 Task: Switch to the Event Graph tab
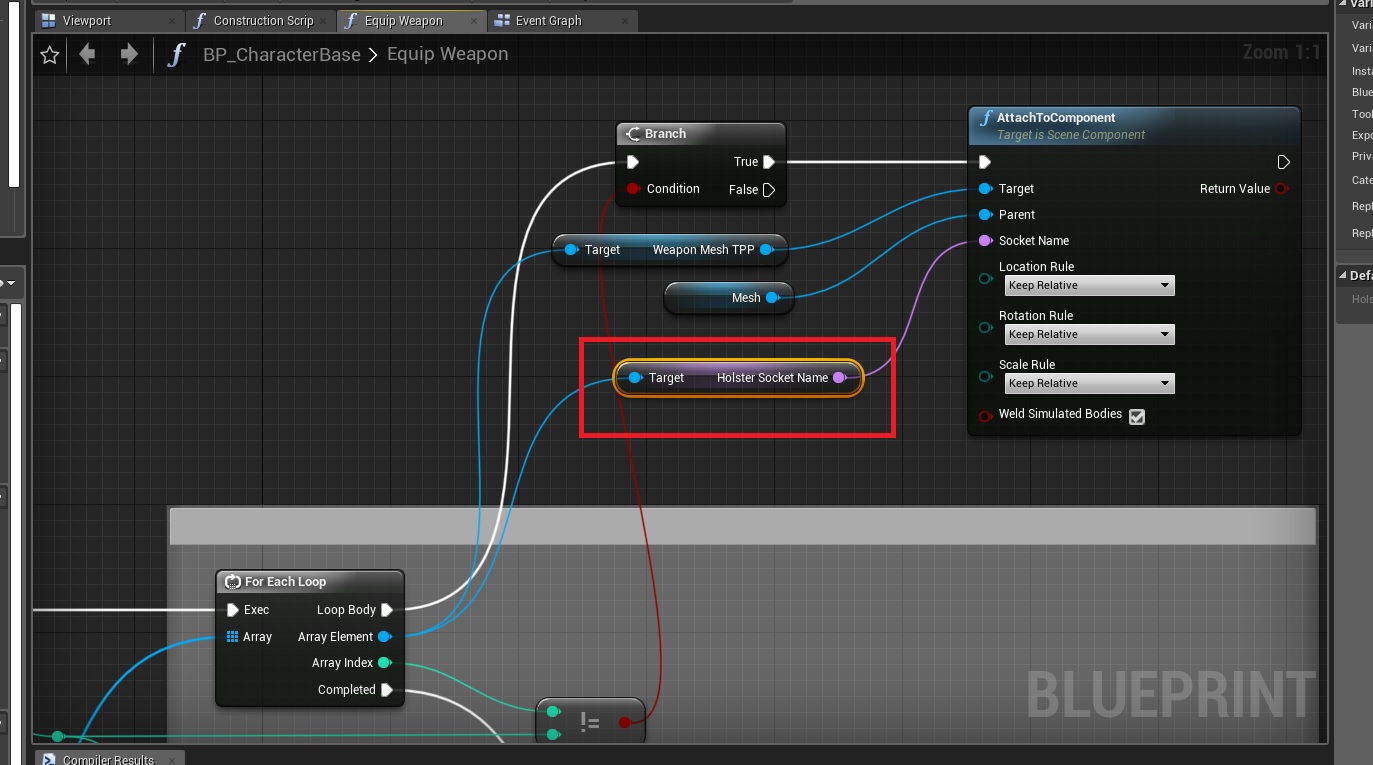click(x=548, y=21)
